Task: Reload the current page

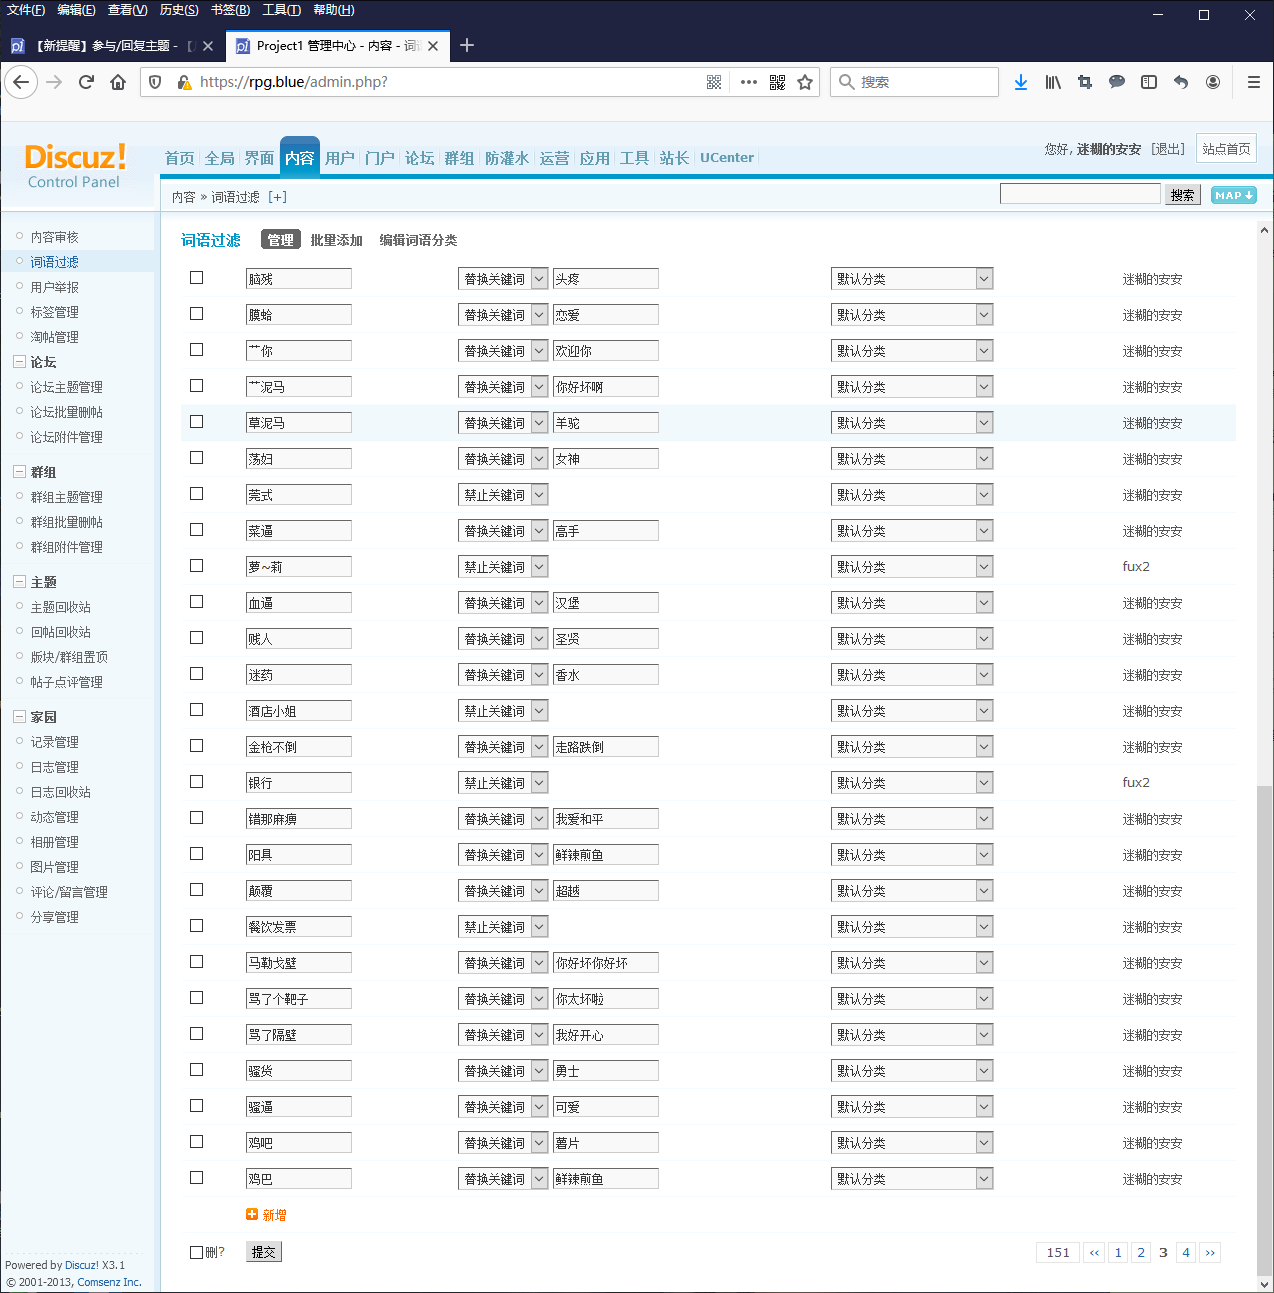Action: (86, 82)
